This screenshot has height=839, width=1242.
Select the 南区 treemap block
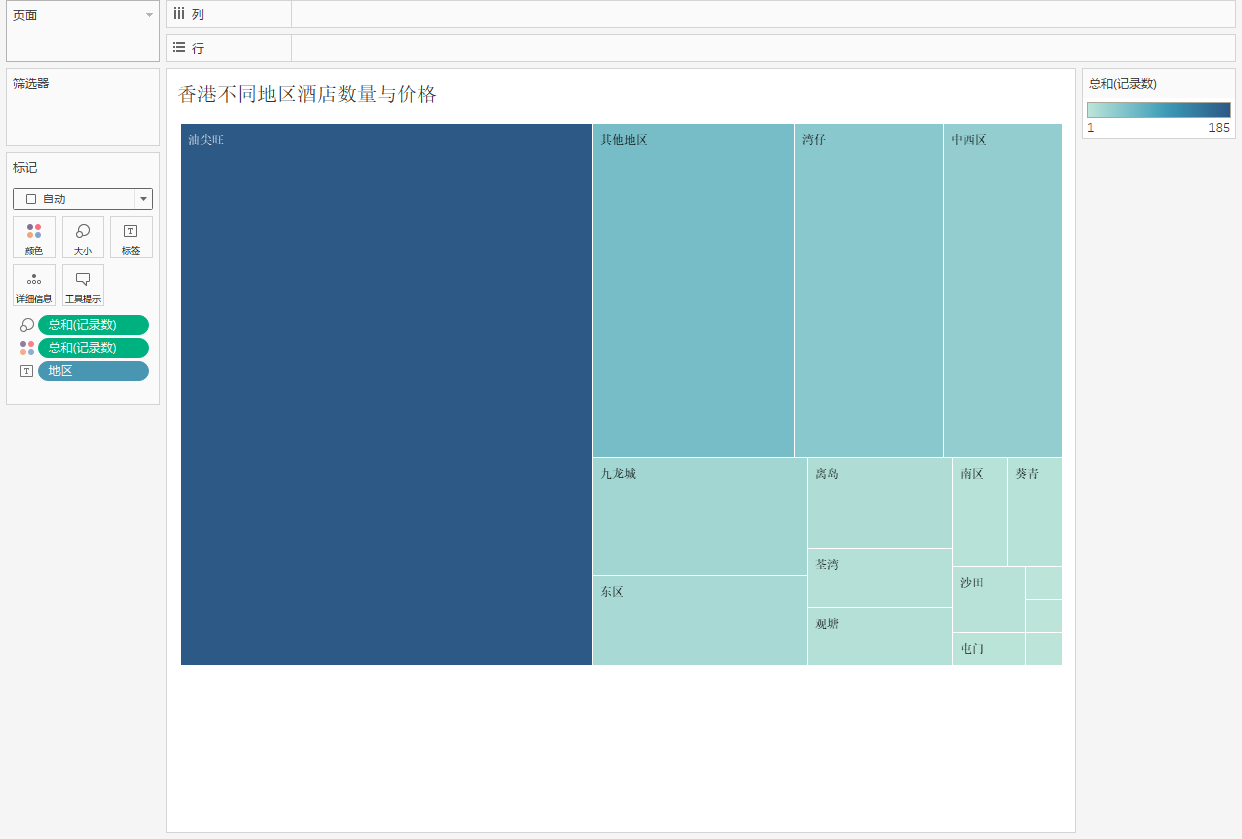[980, 512]
